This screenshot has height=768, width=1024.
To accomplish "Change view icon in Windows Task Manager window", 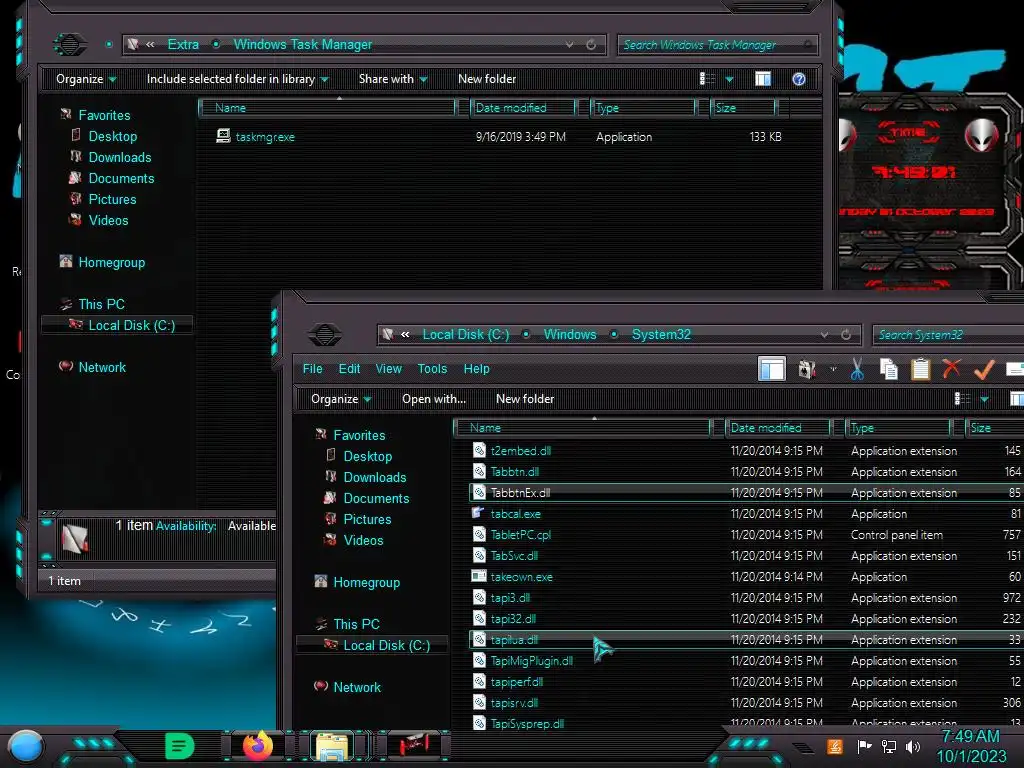I will point(707,79).
